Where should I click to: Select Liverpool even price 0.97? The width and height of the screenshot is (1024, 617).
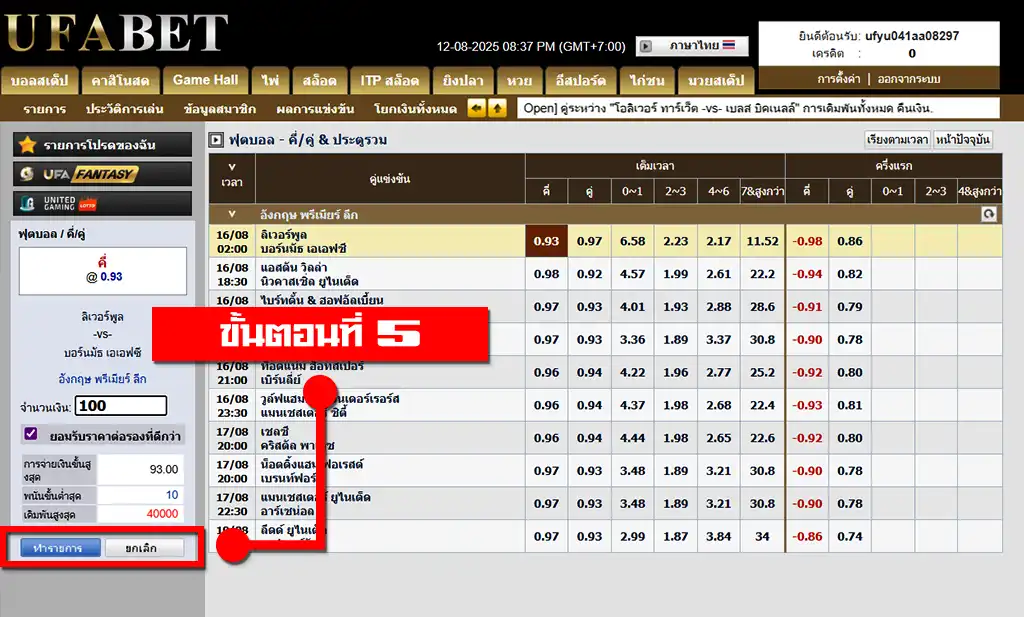pyautogui.click(x=589, y=241)
